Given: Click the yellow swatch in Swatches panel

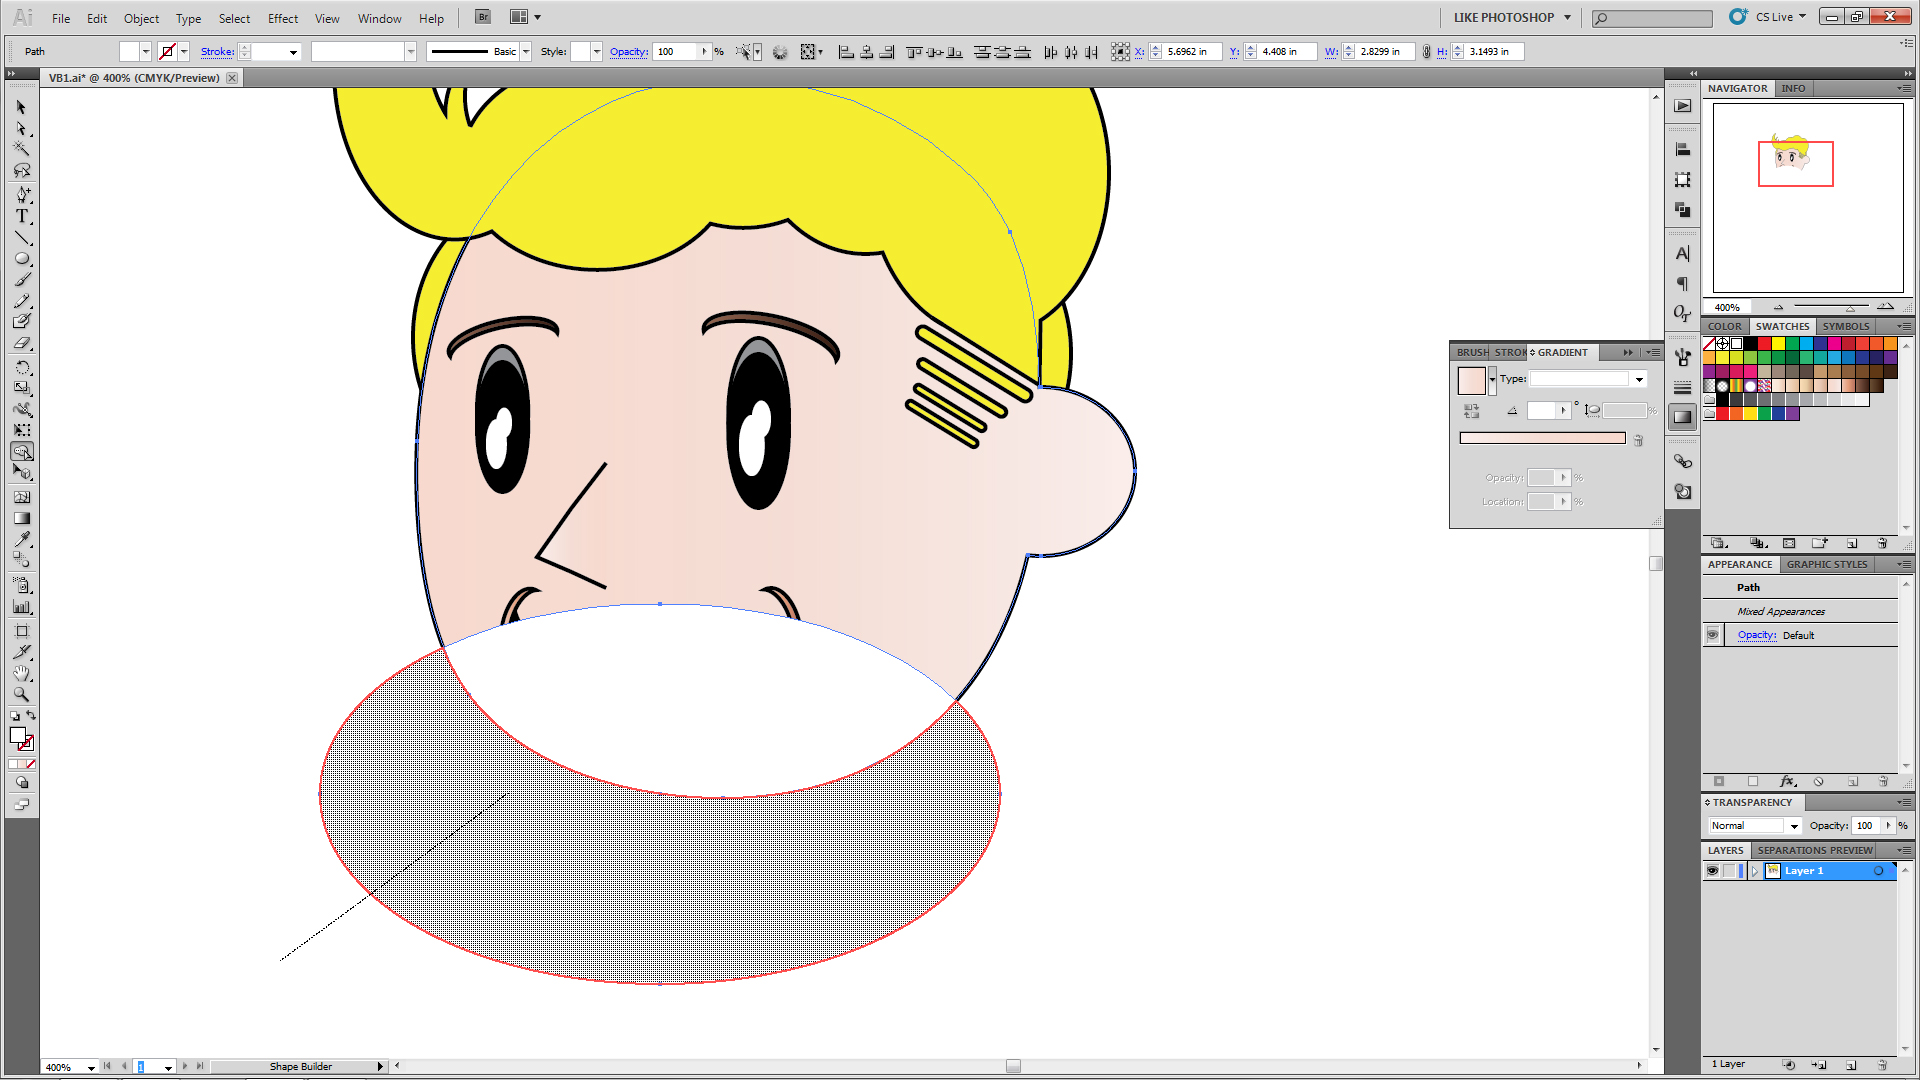Looking at the screenshot, I should pos(1778,344).
